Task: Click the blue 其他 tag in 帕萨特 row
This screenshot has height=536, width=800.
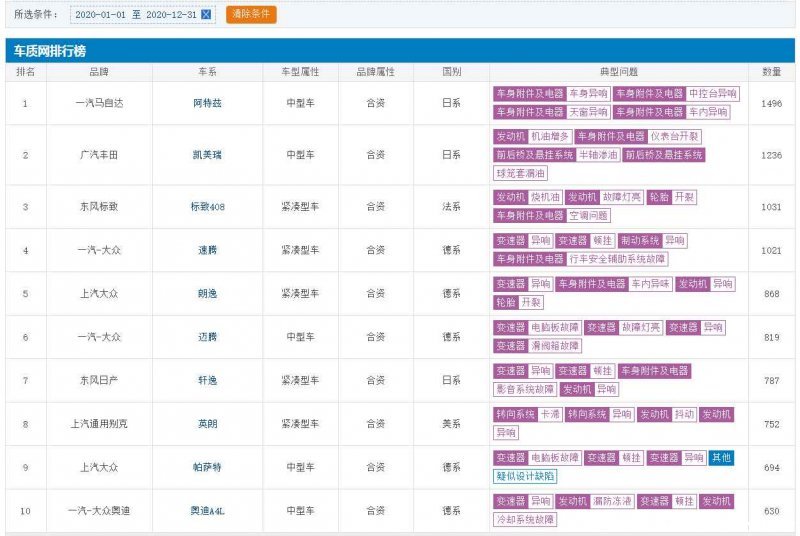Action: pos(721,458)
